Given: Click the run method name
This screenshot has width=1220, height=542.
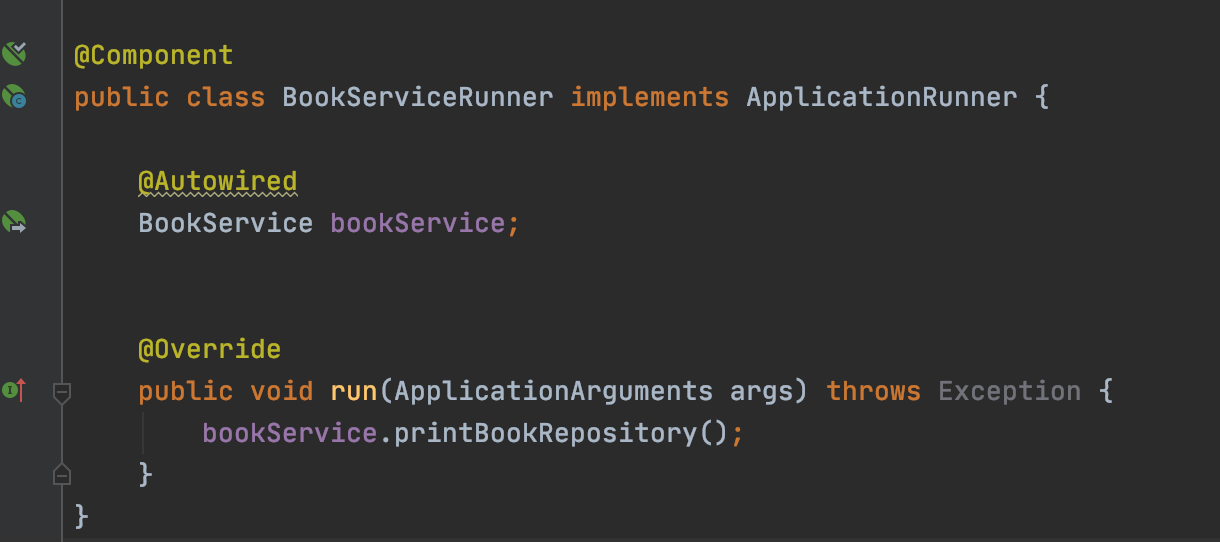Looking at the screenshot, I should point(354,391).
